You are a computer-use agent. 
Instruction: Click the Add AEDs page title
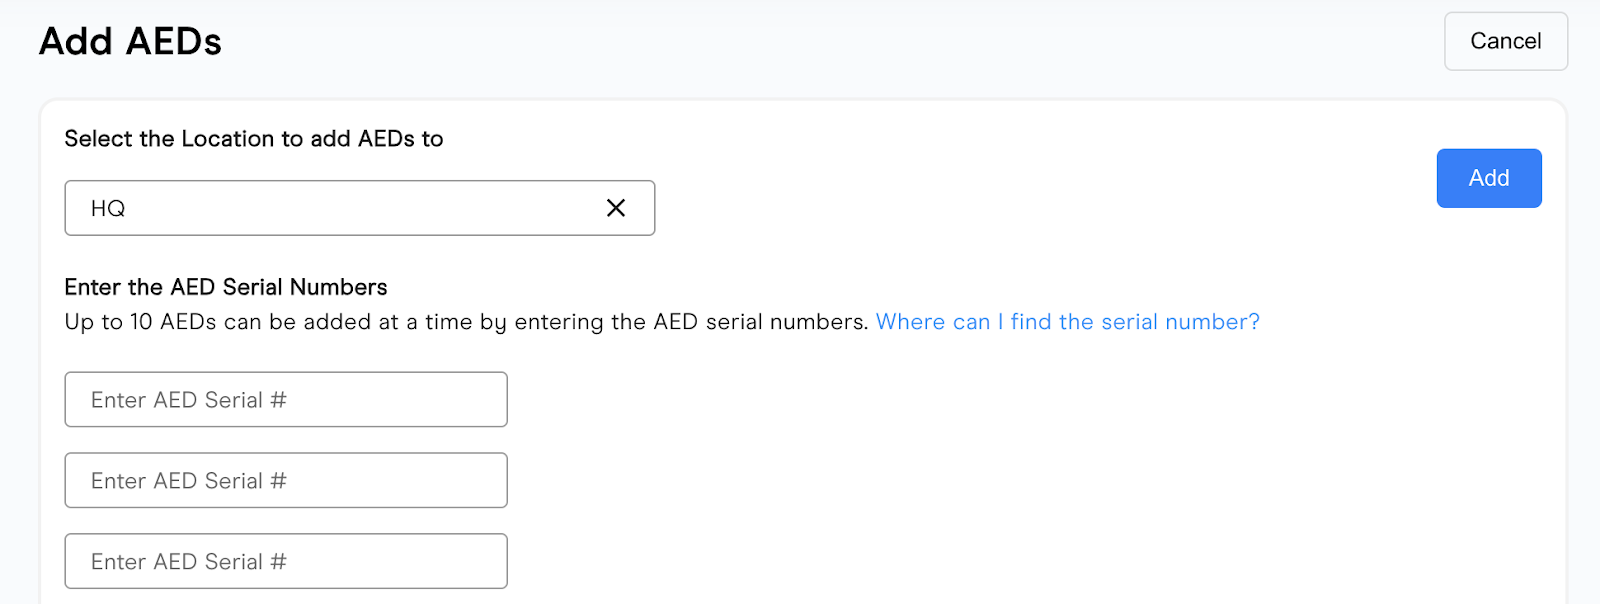[130, 42]
